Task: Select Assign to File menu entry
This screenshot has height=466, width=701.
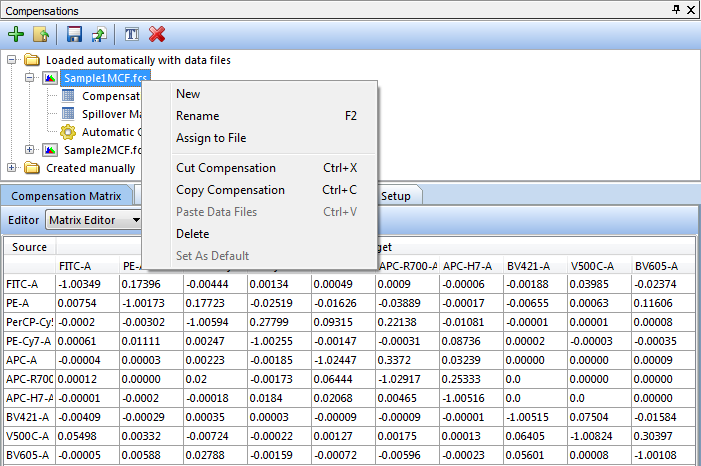Action: [x=210, y=138]
